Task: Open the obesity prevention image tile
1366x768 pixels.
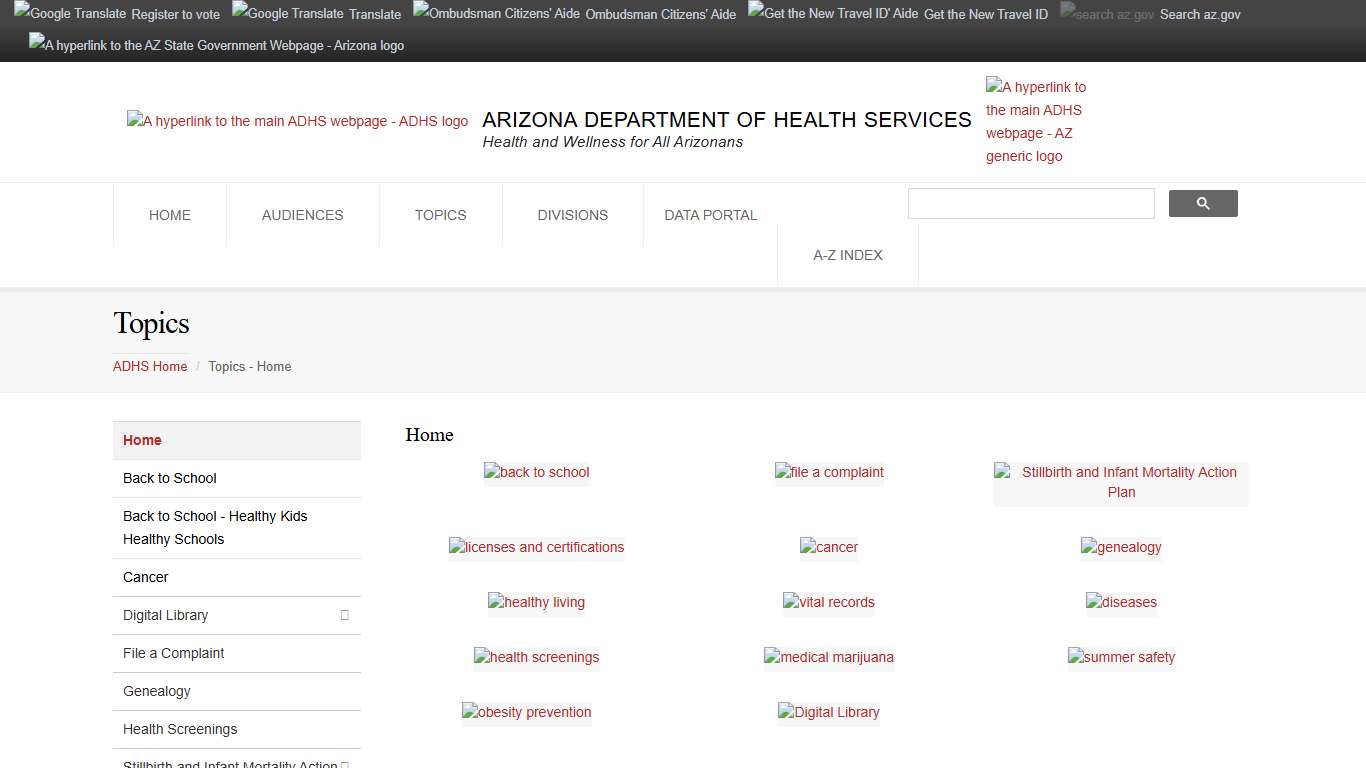Action: pyautogui.click(x=526, y=712)
